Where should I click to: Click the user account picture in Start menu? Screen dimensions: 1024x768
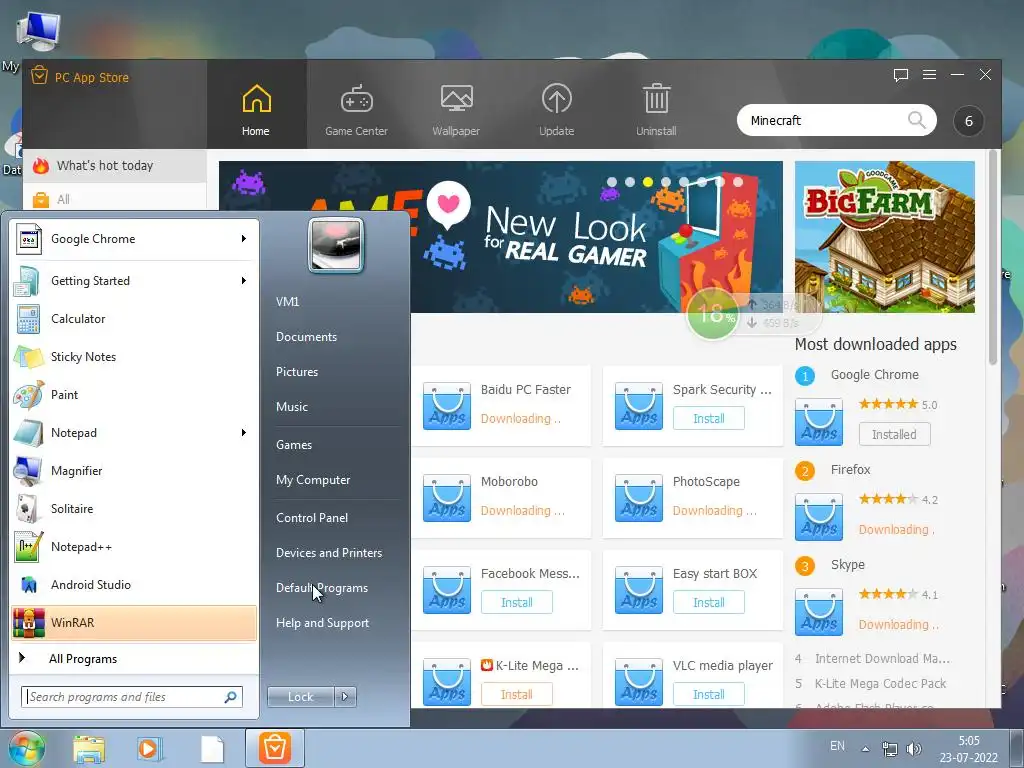click(336, 245)
